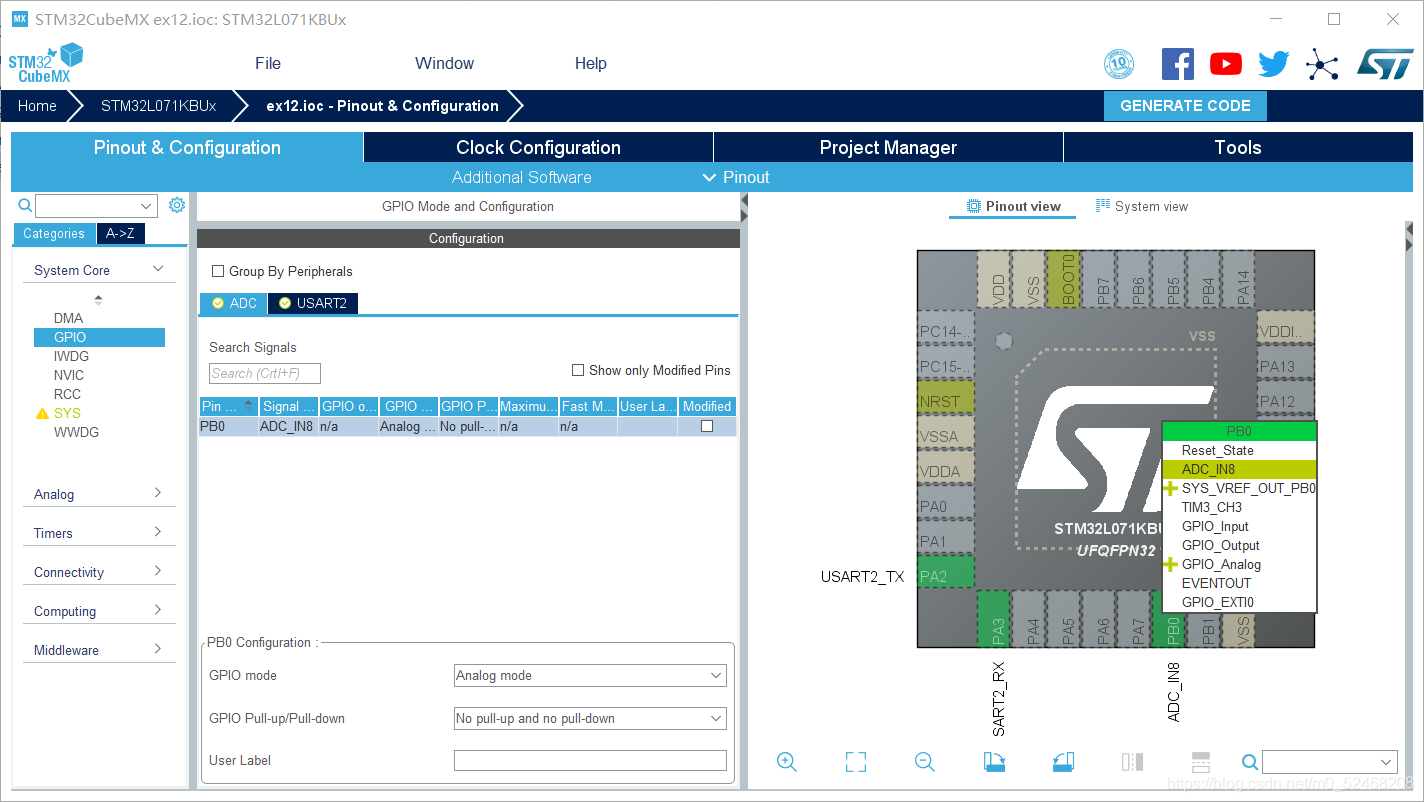
Task: Open the gear settings icon beside the category search
Action: click(x=177, y=205)
